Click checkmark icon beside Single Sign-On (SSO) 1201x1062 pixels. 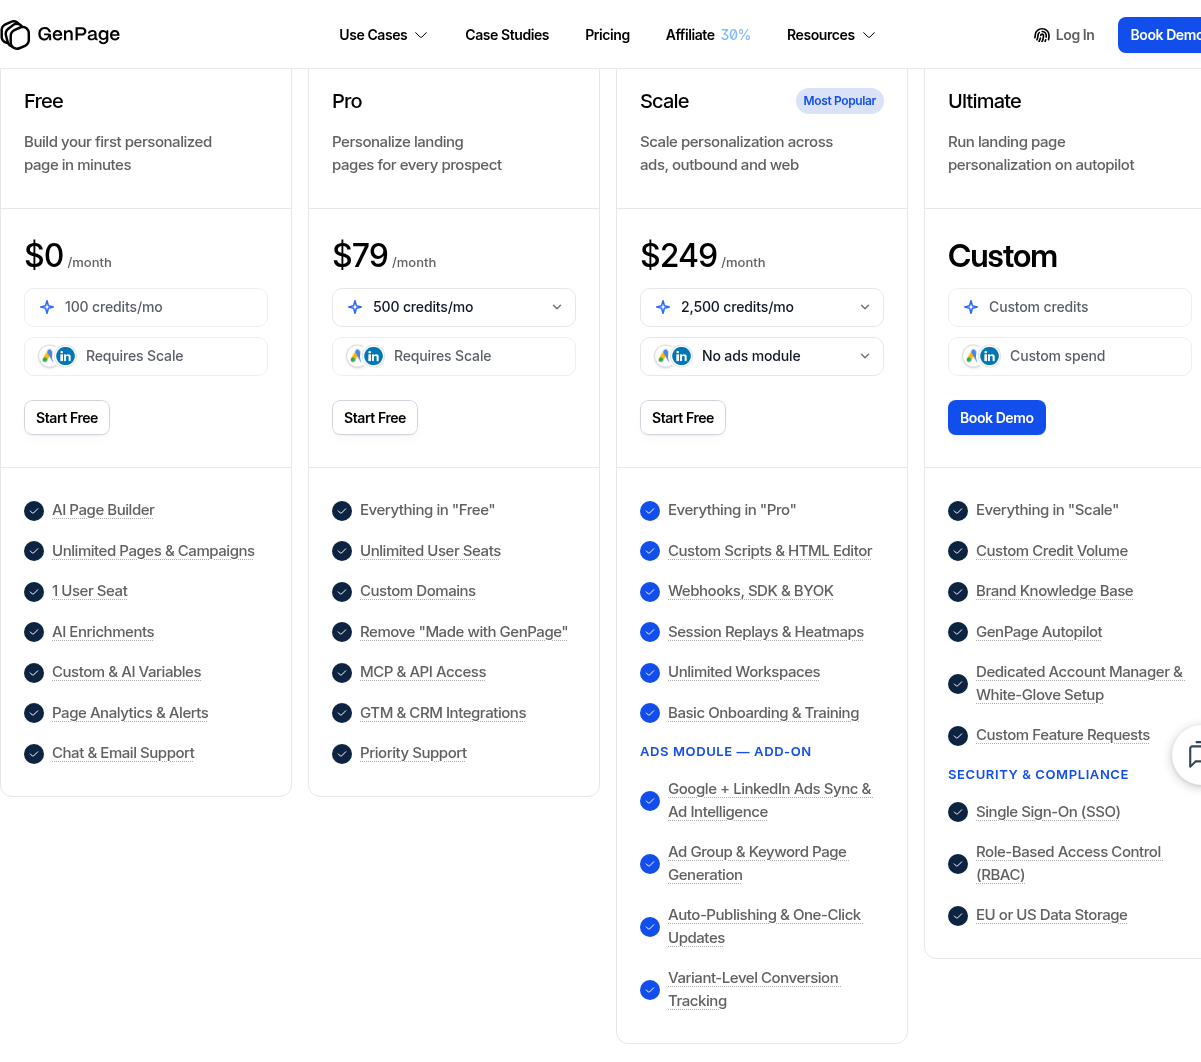pos(958,812)
